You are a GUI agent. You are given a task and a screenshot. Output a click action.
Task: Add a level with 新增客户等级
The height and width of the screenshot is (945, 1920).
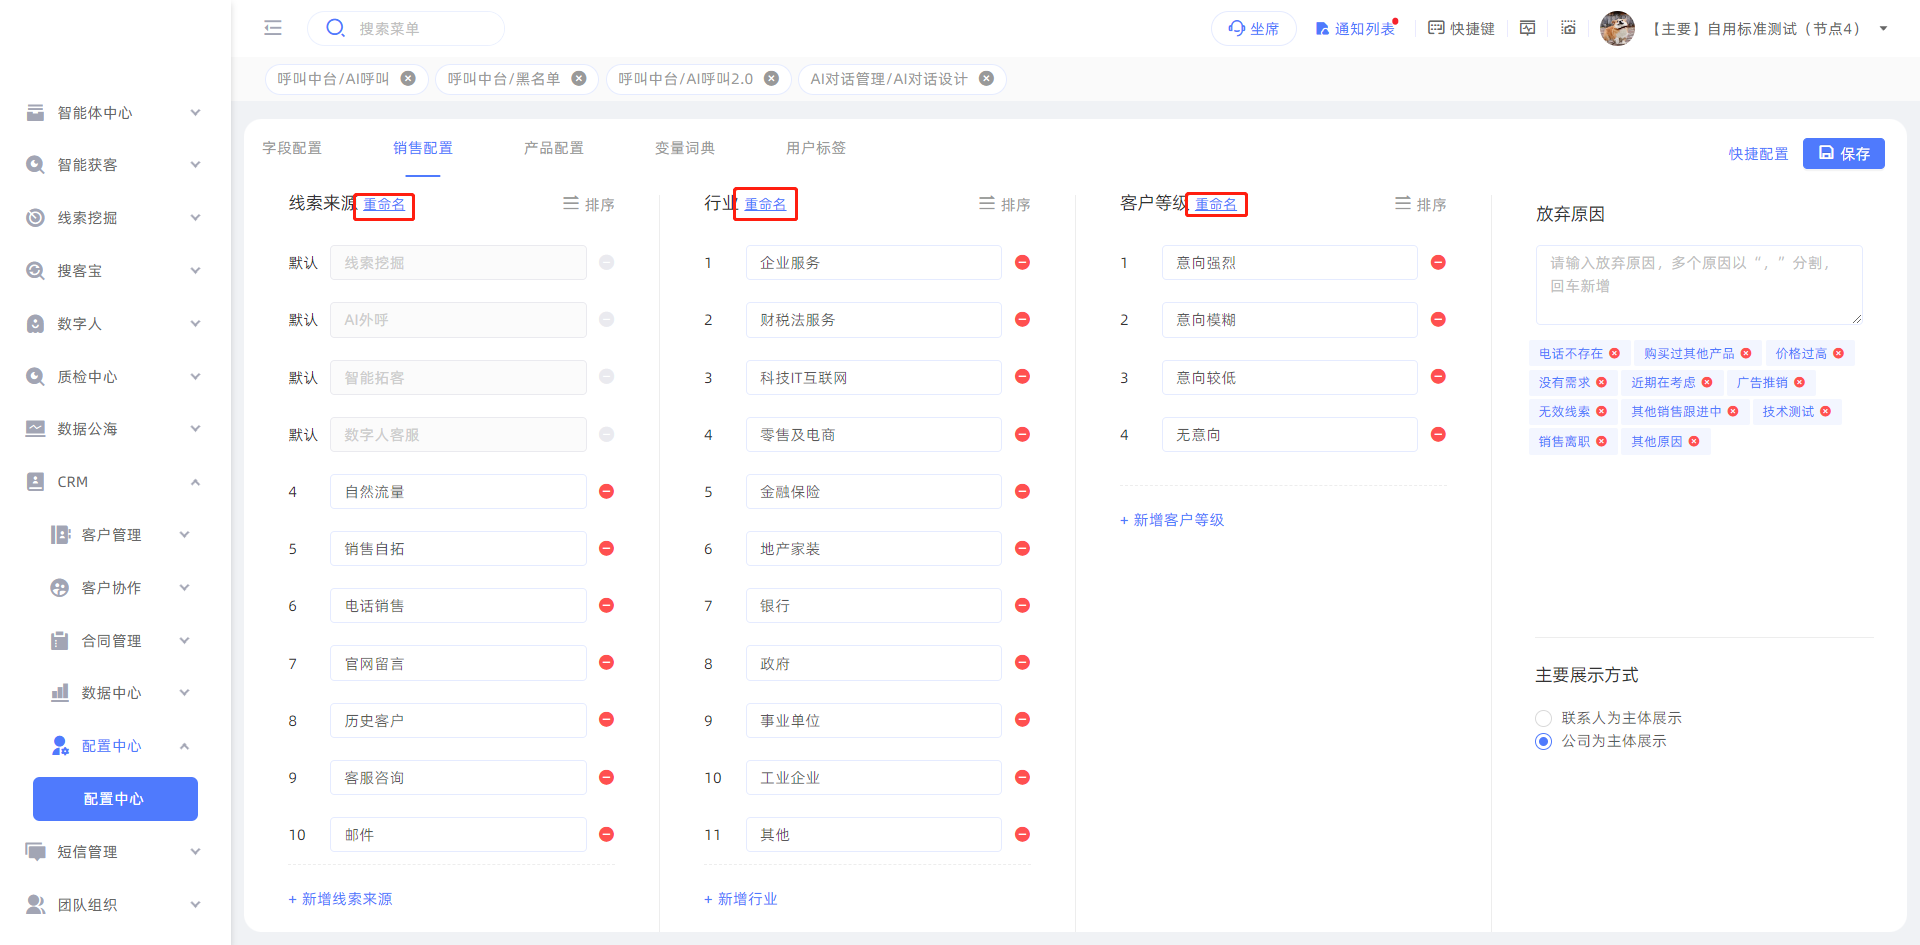tap(1172, 520)
